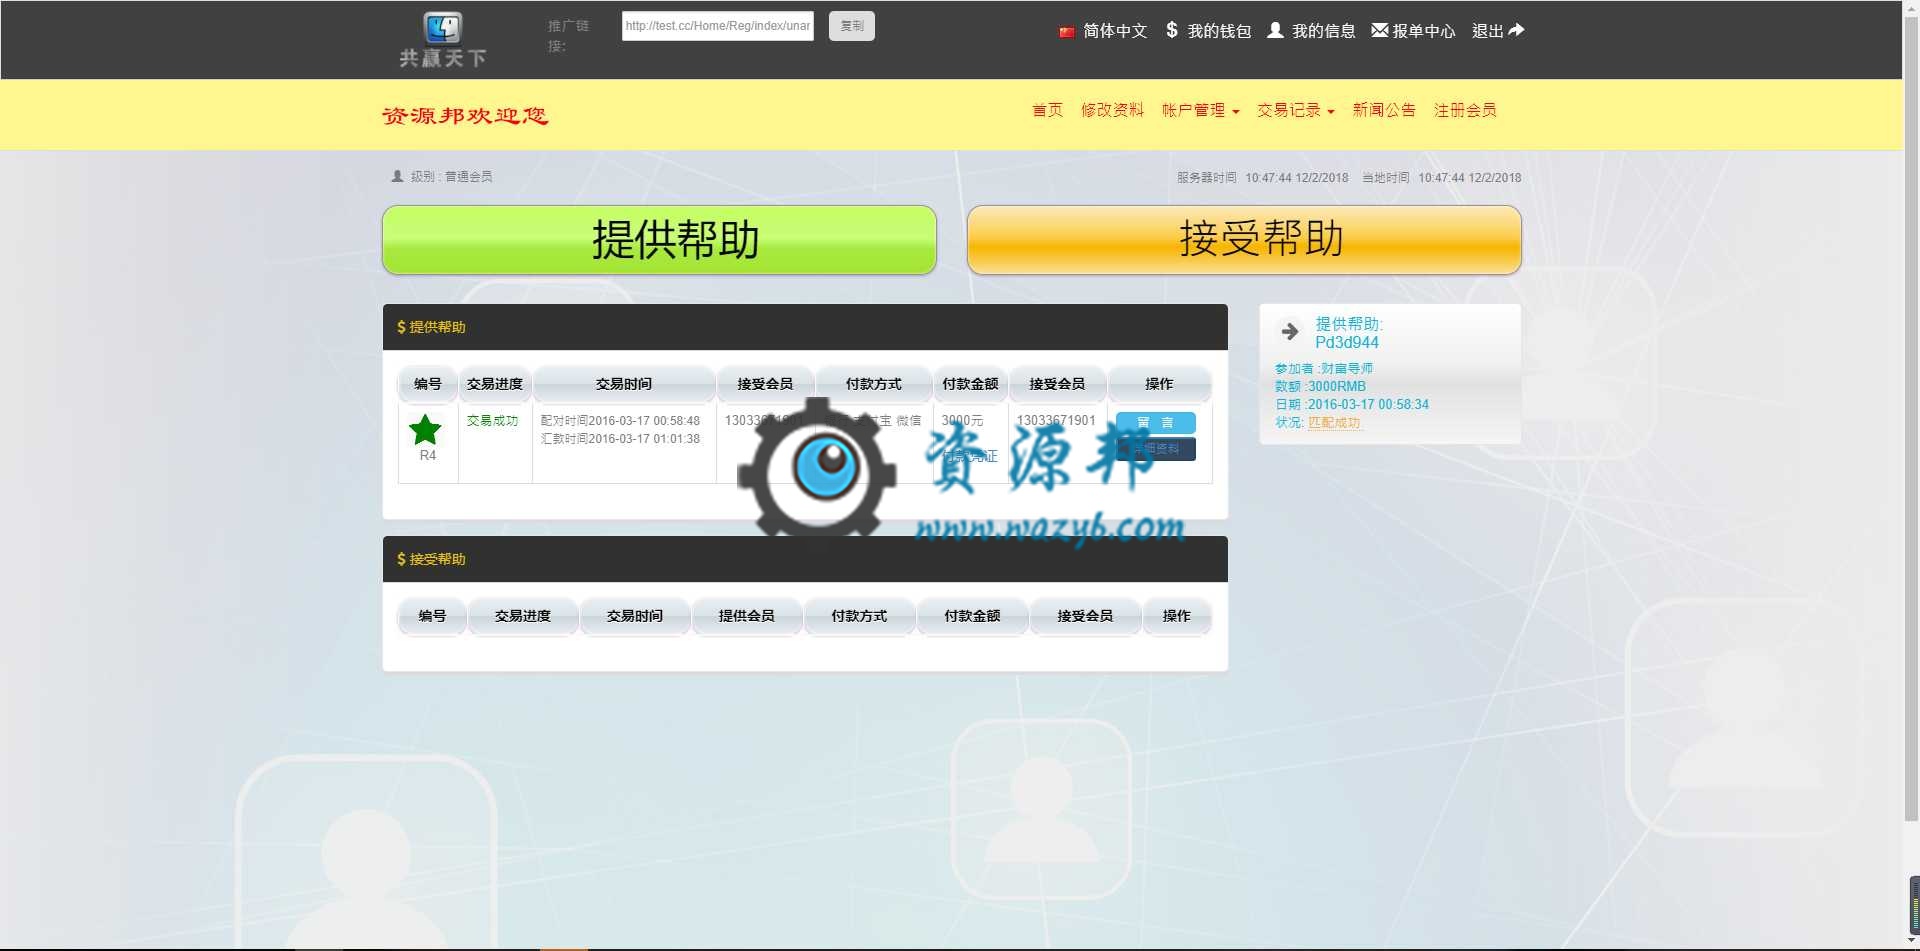Open 报单中心 link
This screenshot has height=951, width=1920.
(1424, 31)
